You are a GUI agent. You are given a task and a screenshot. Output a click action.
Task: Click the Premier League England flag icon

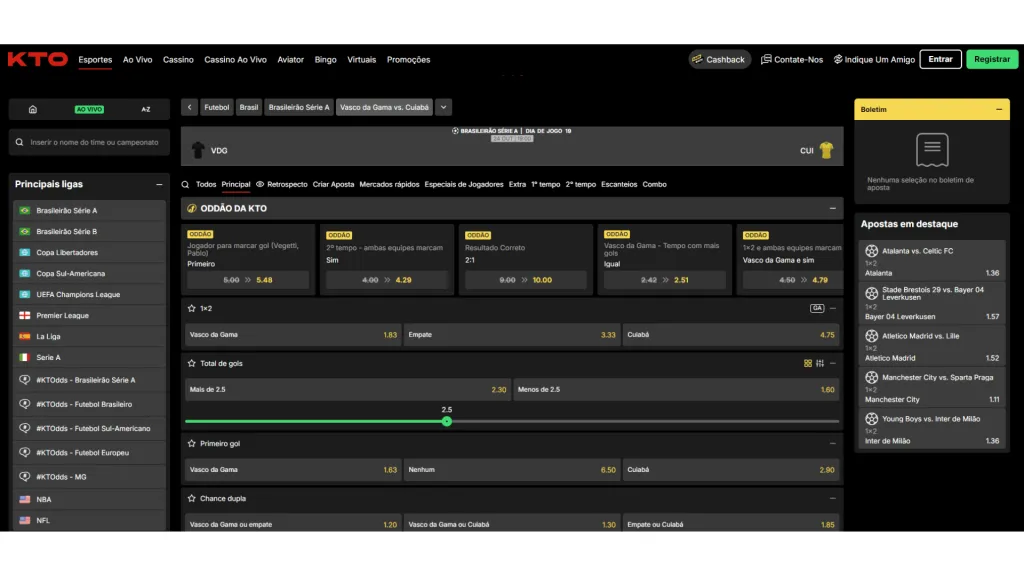click(x=25, y=315)
